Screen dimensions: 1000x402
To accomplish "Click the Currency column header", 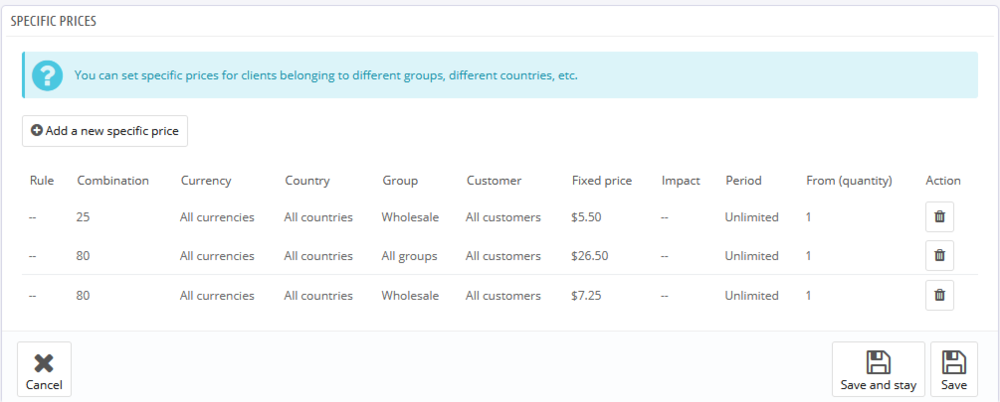I will (205, 181).
